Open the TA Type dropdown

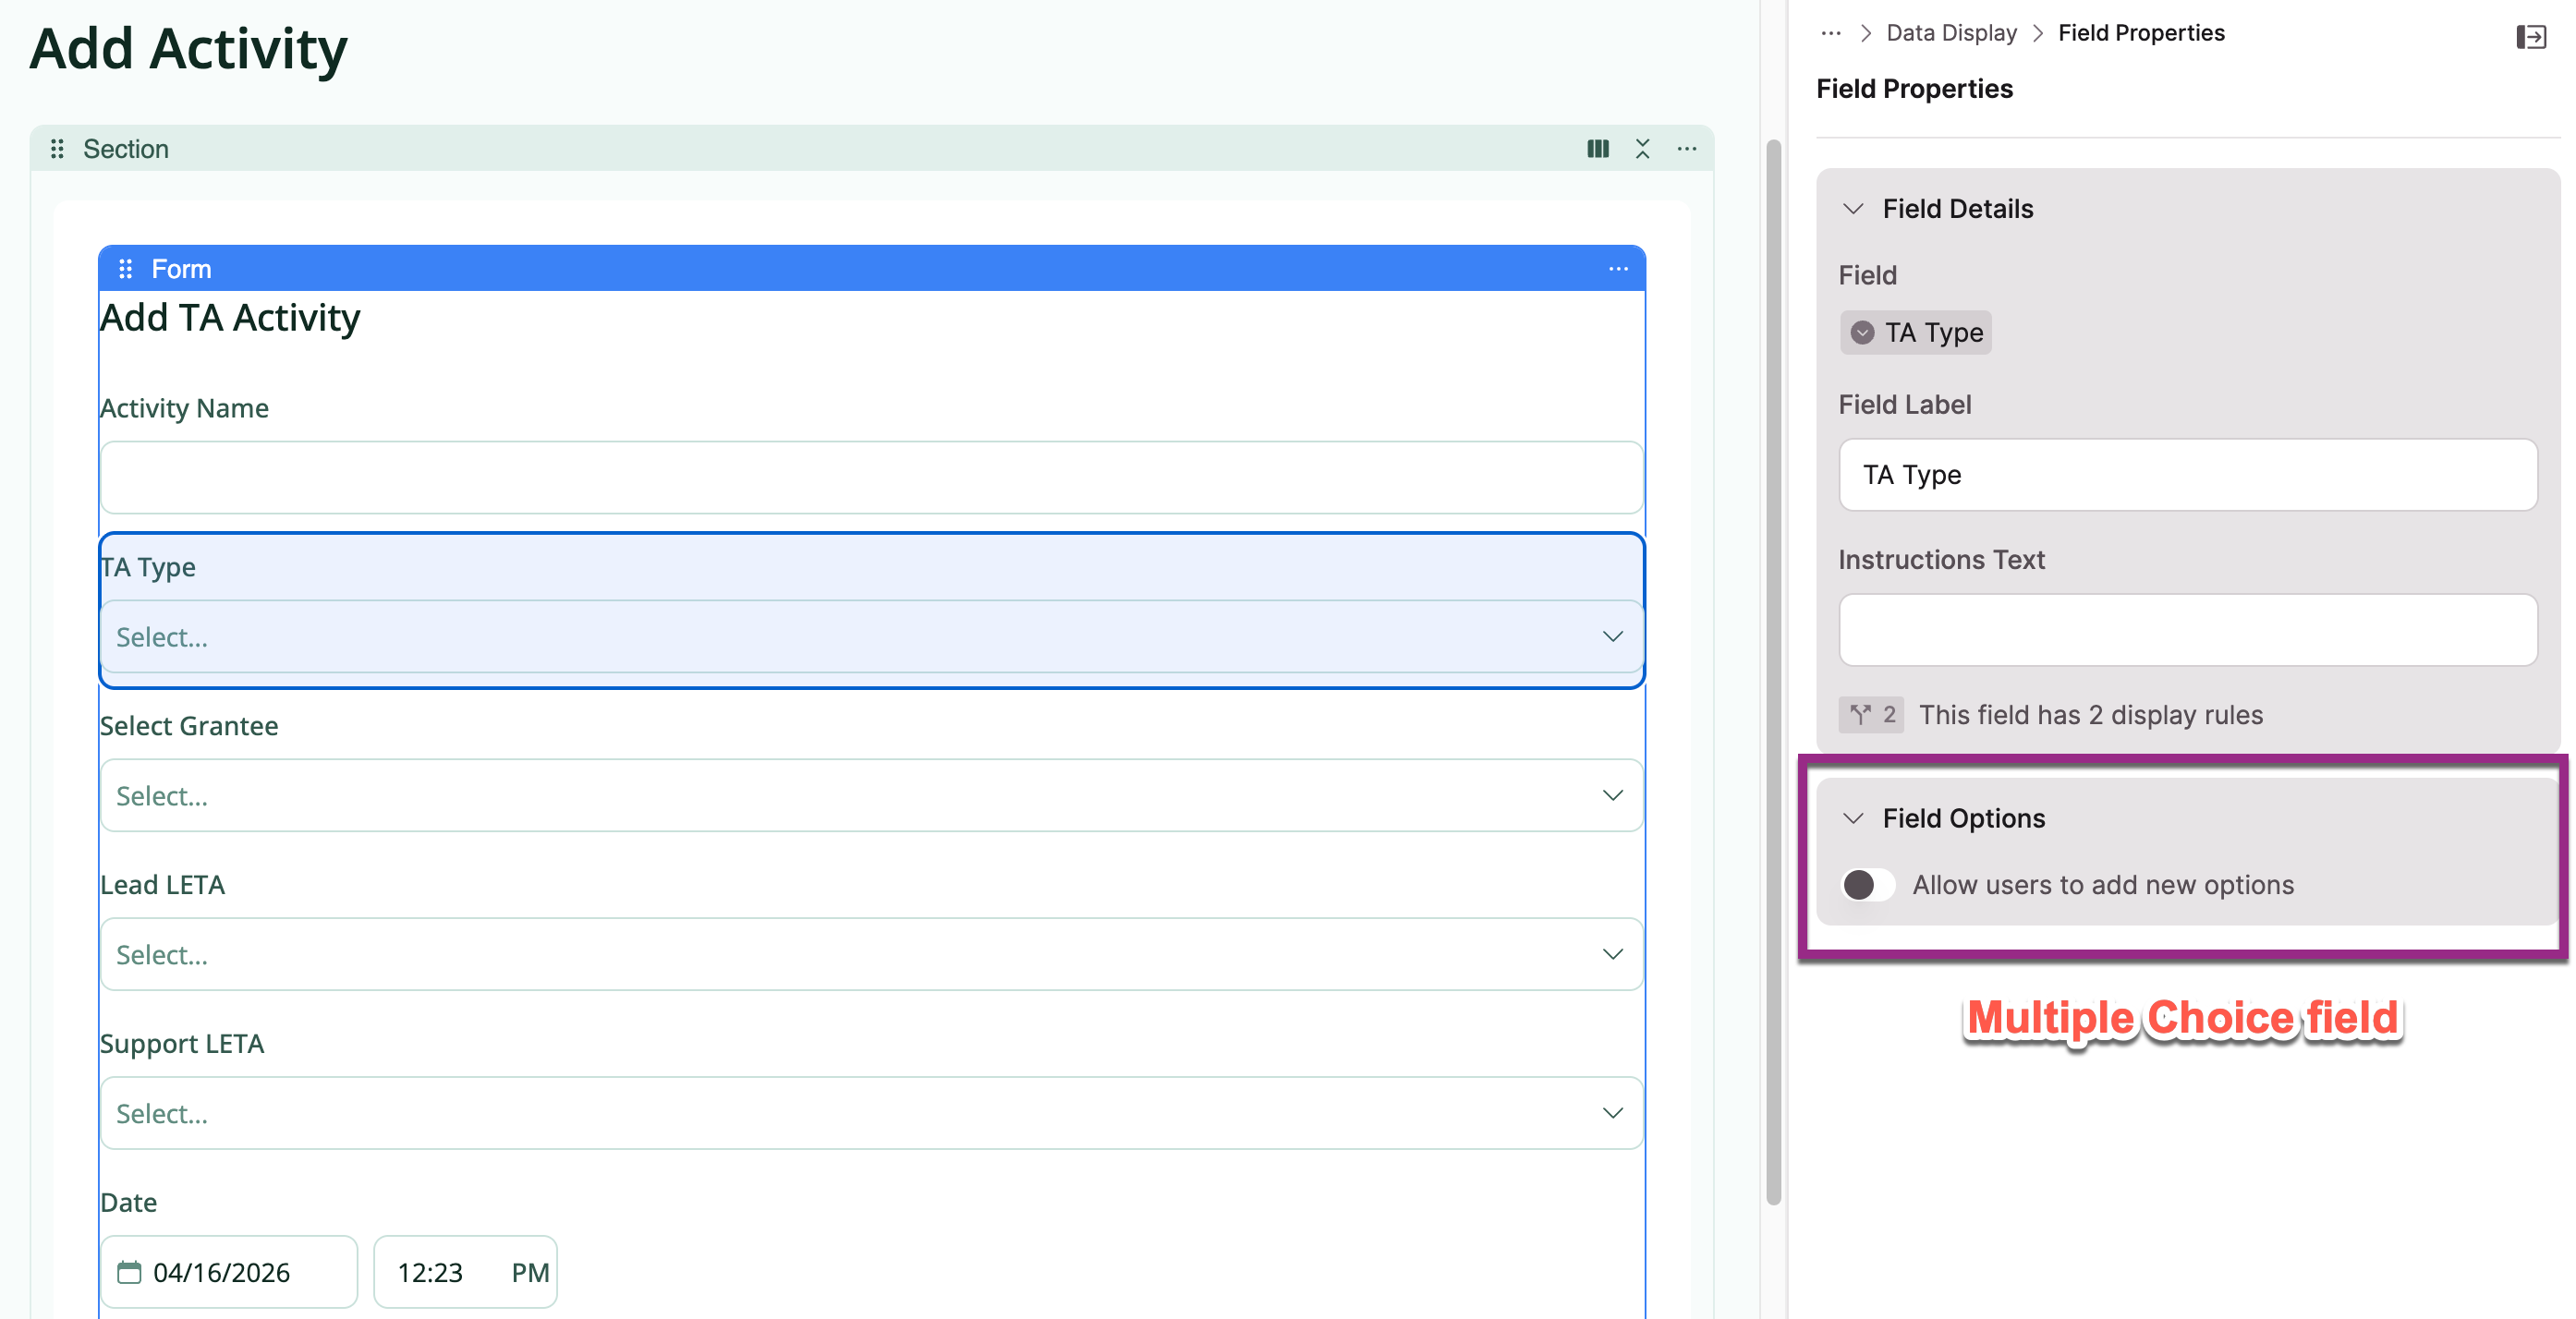[x=870, y=637]
